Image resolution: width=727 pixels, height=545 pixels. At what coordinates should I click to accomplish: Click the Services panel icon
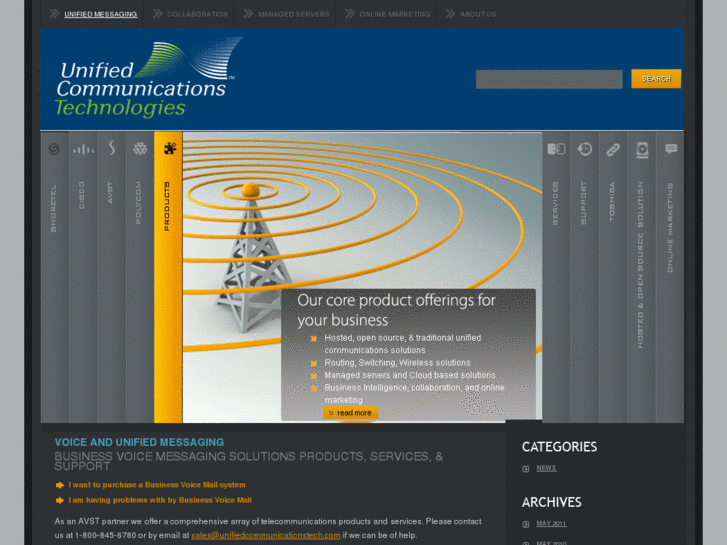click(556, 149)
